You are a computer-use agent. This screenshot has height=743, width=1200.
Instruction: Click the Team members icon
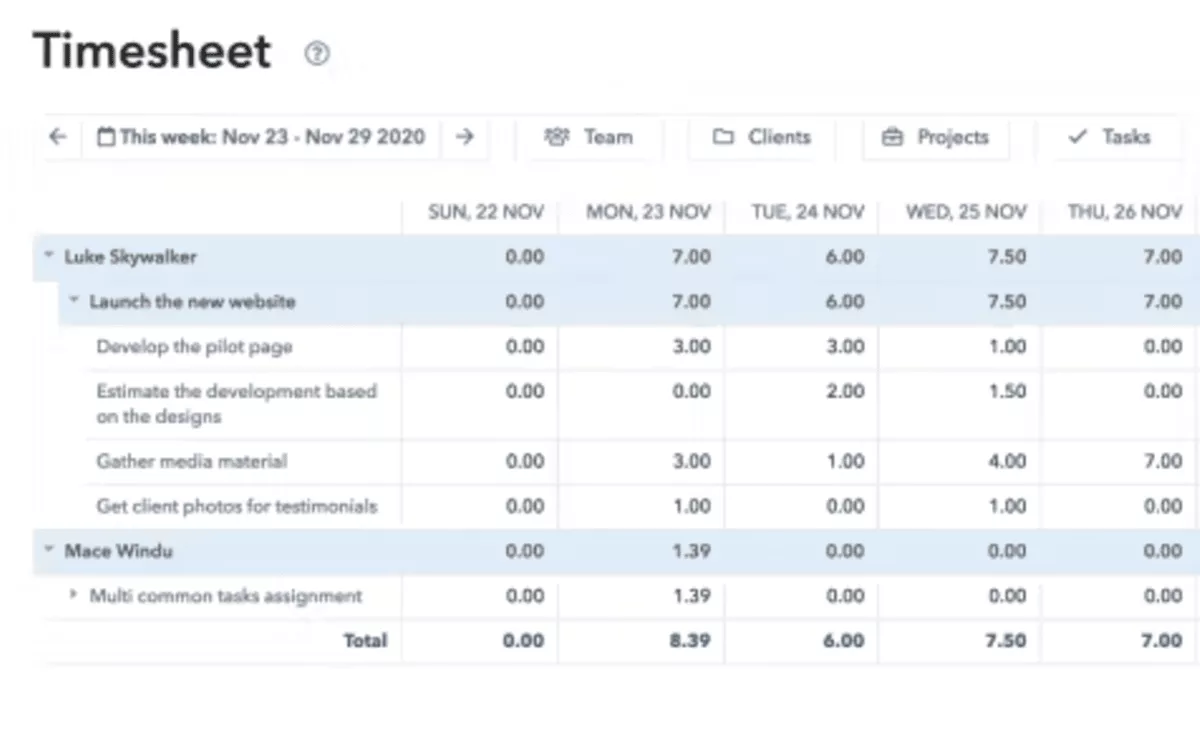pyautogui.click(x=557, y=137)
